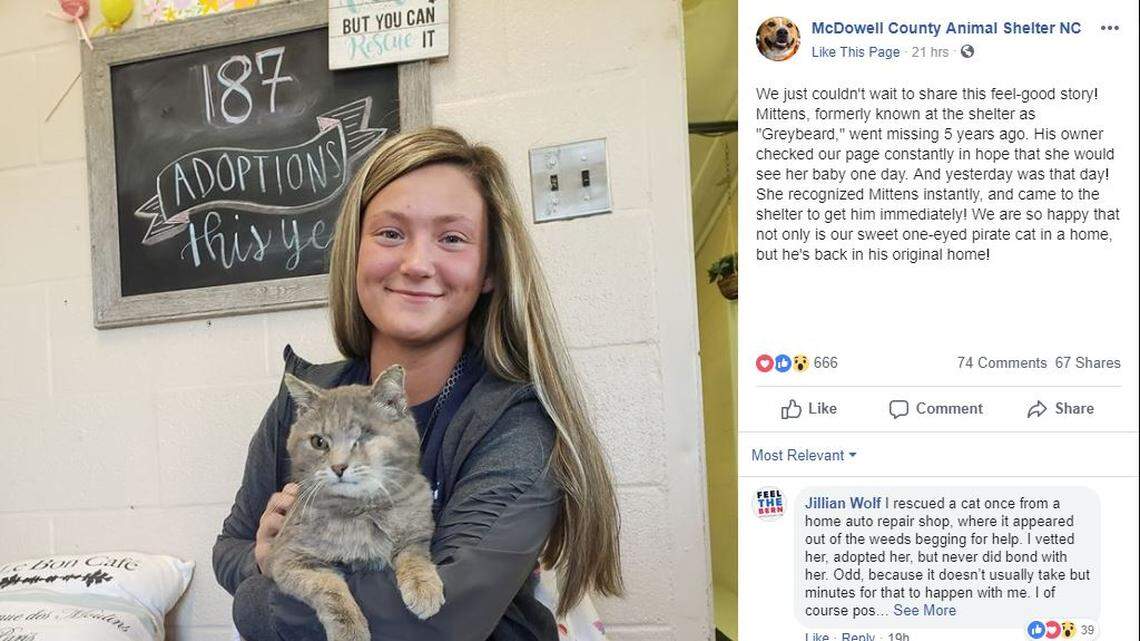Click Like This Page link
Image resolution: width=1140 pixels, height=641 pixels.
pyautogui.click(x=855, y=52)
